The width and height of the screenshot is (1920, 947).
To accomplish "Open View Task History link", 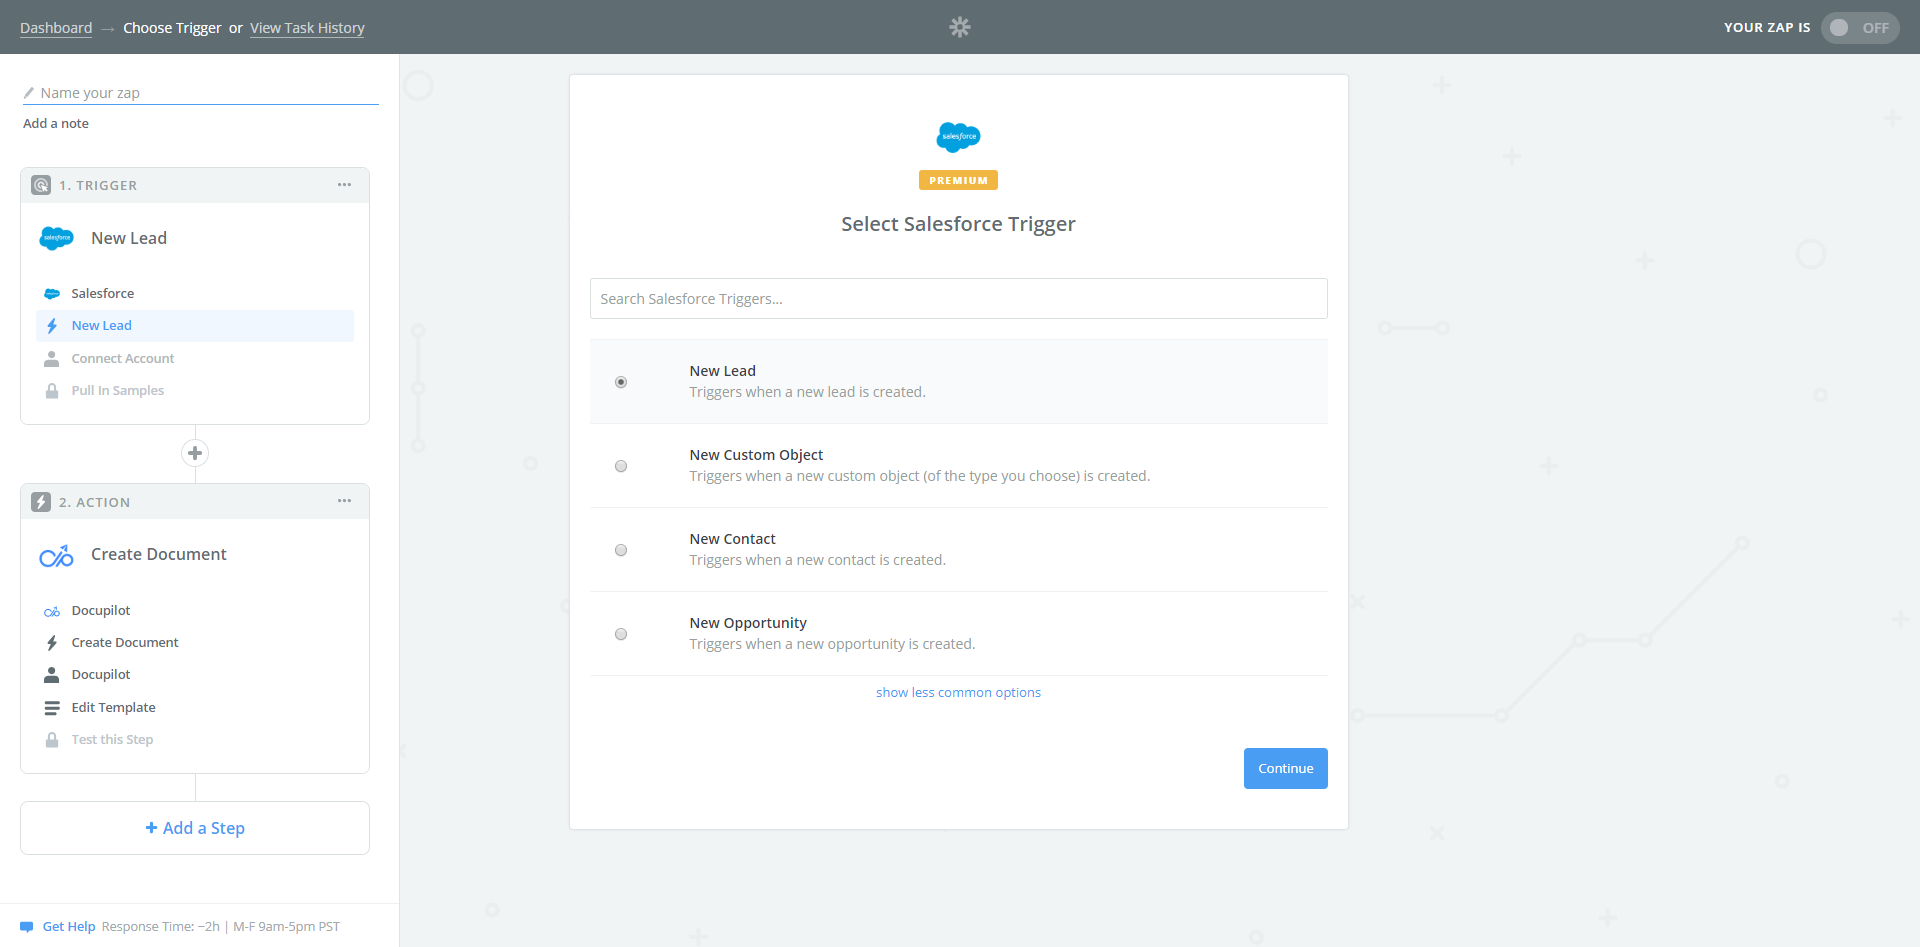I will point(307,28).
